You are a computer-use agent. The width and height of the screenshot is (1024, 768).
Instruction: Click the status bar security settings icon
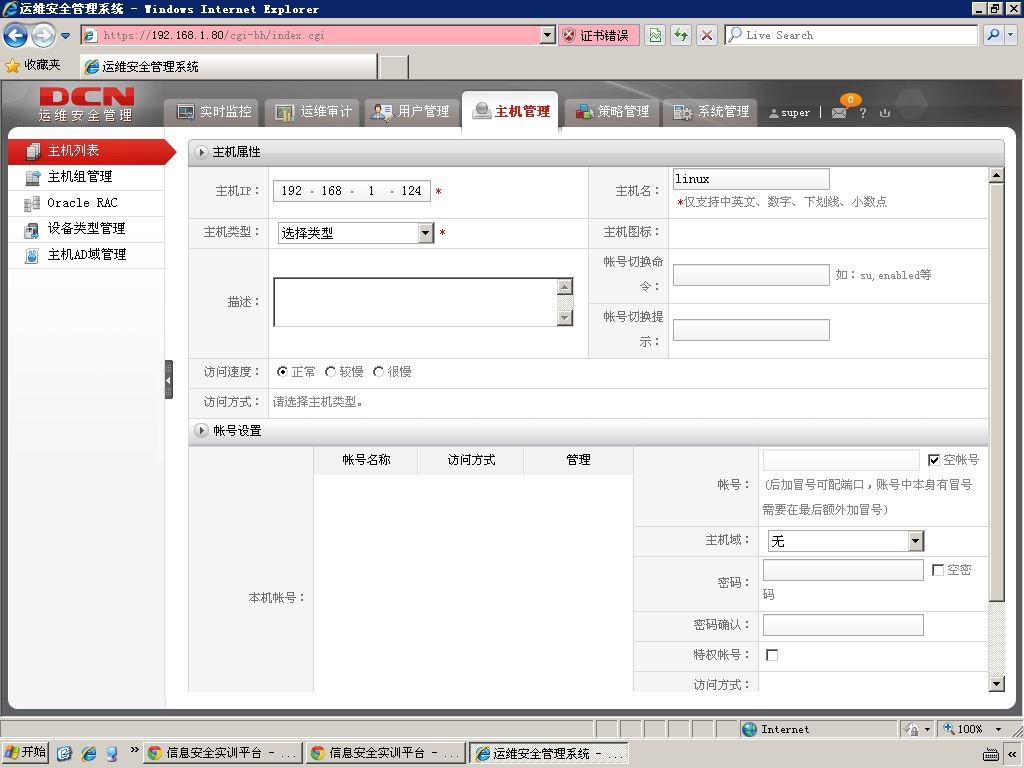(x=911, y=729)
